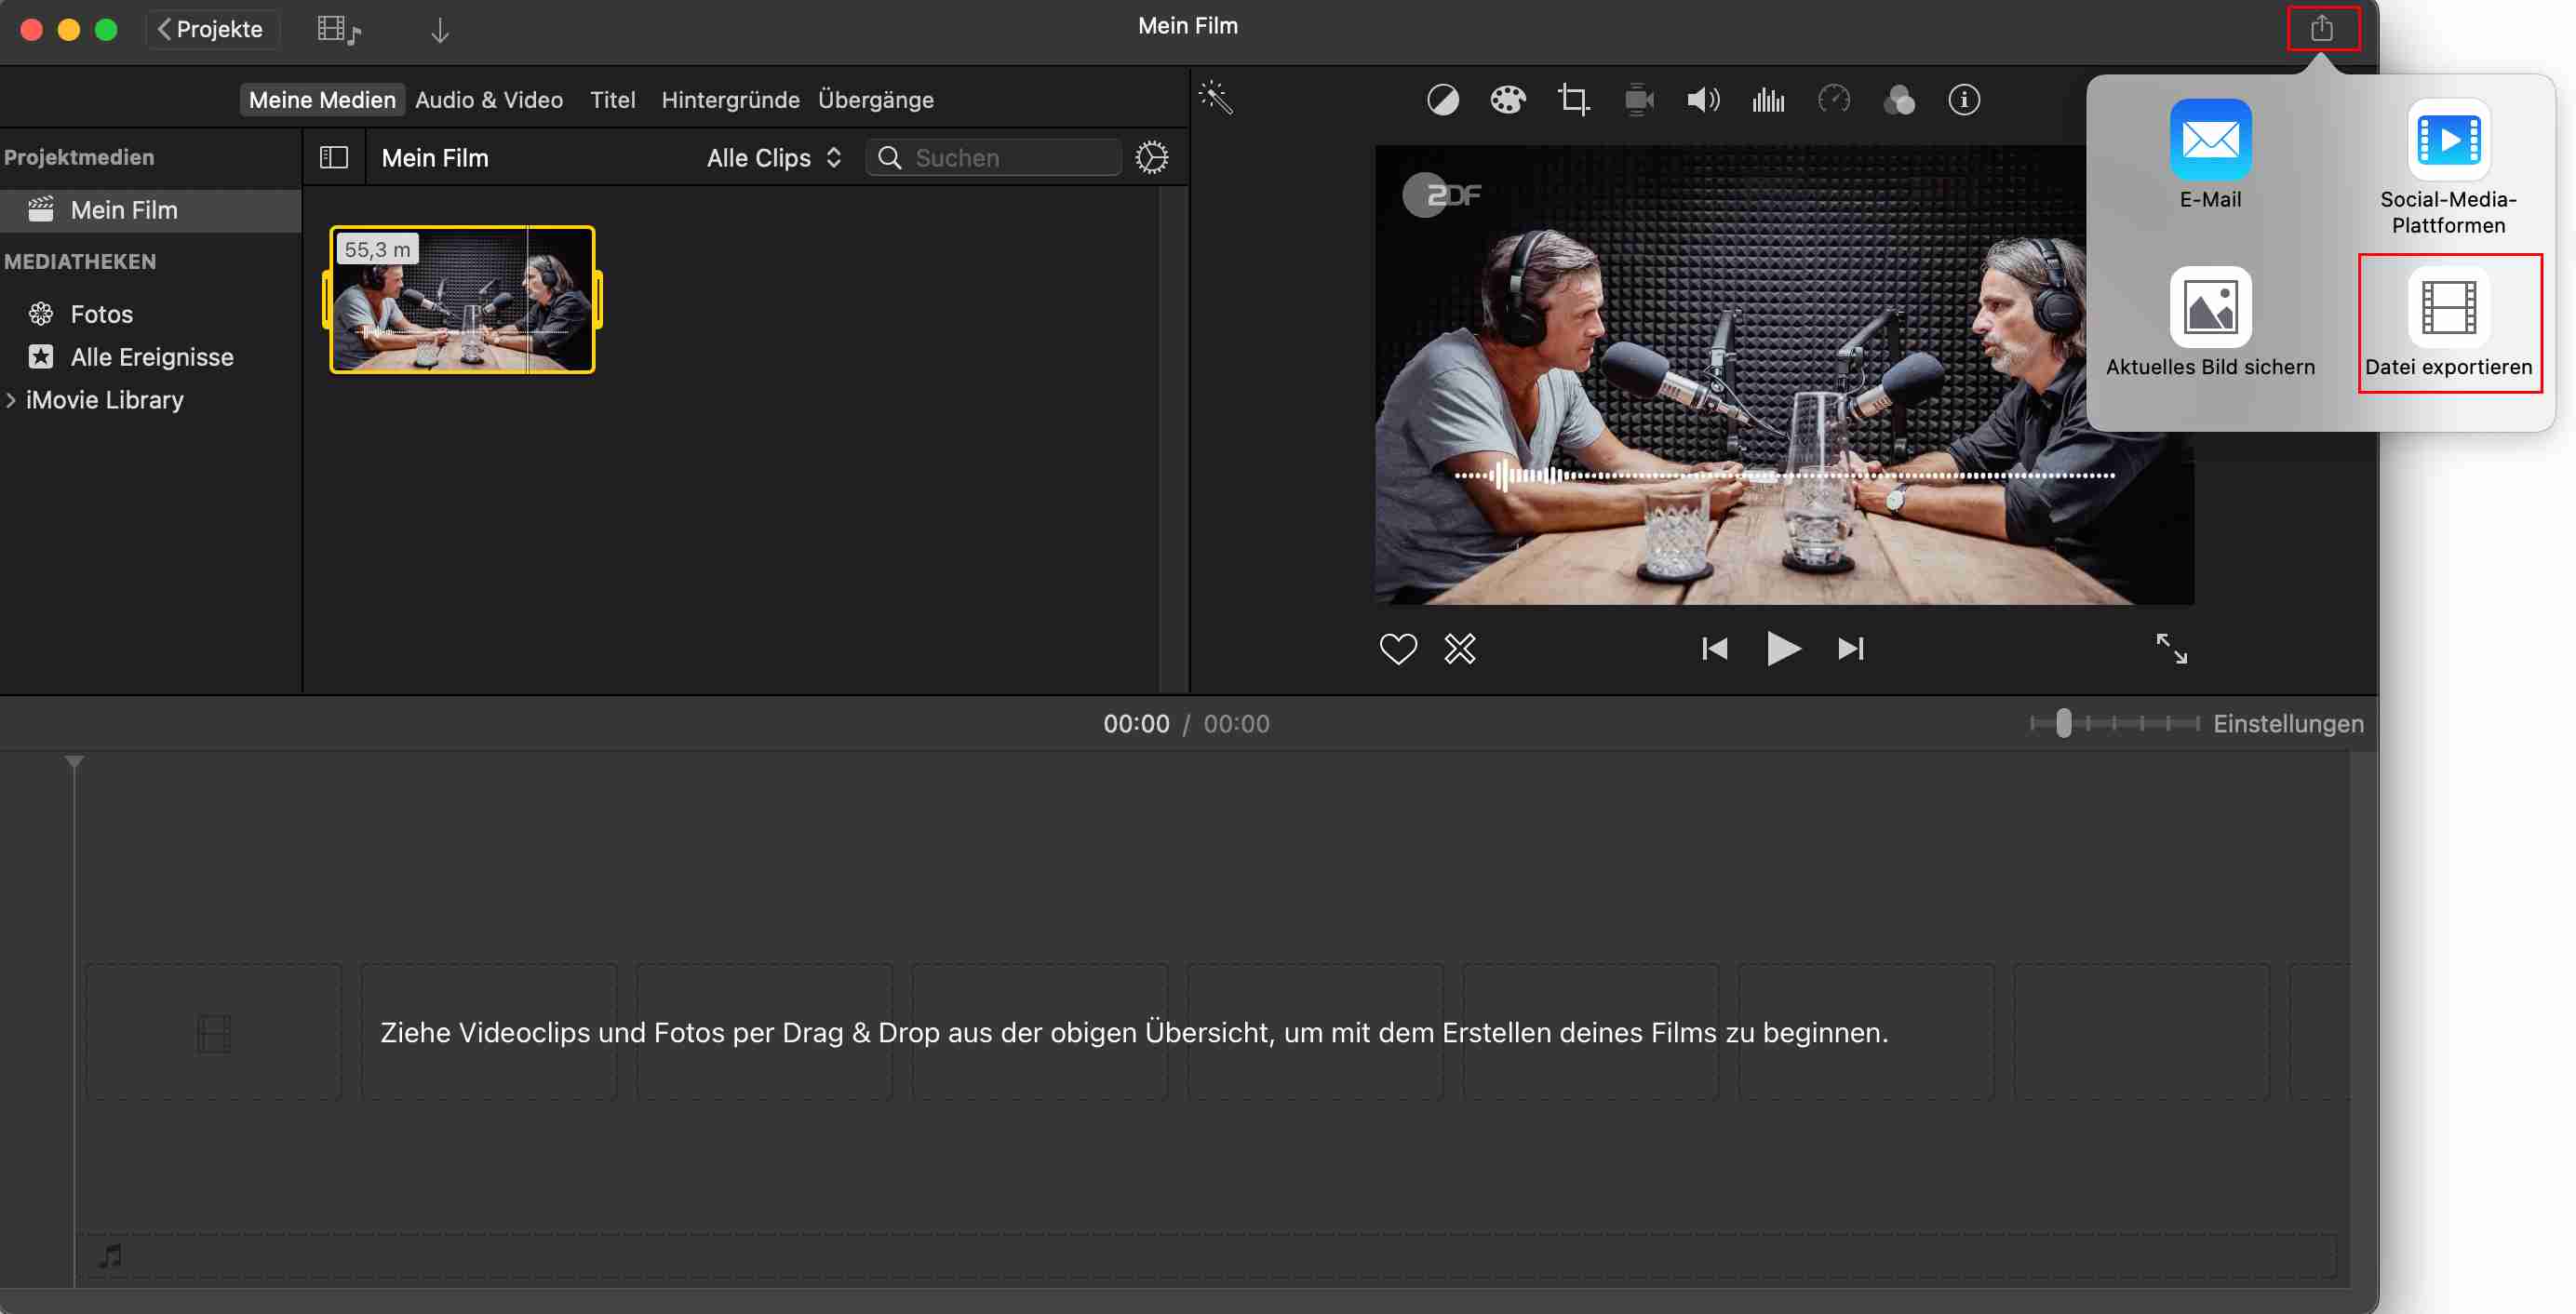The height and width of the screenshot is (1314, 2576).
Task: Select the Crop tool in the viewer toolbar
Action: point(1573,99)
